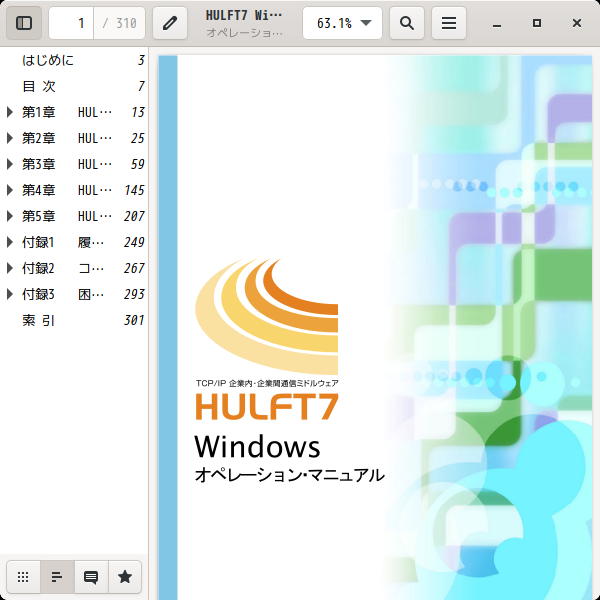
Task: Expand the 第1章 outline node
Action: [x=10, y=112]
